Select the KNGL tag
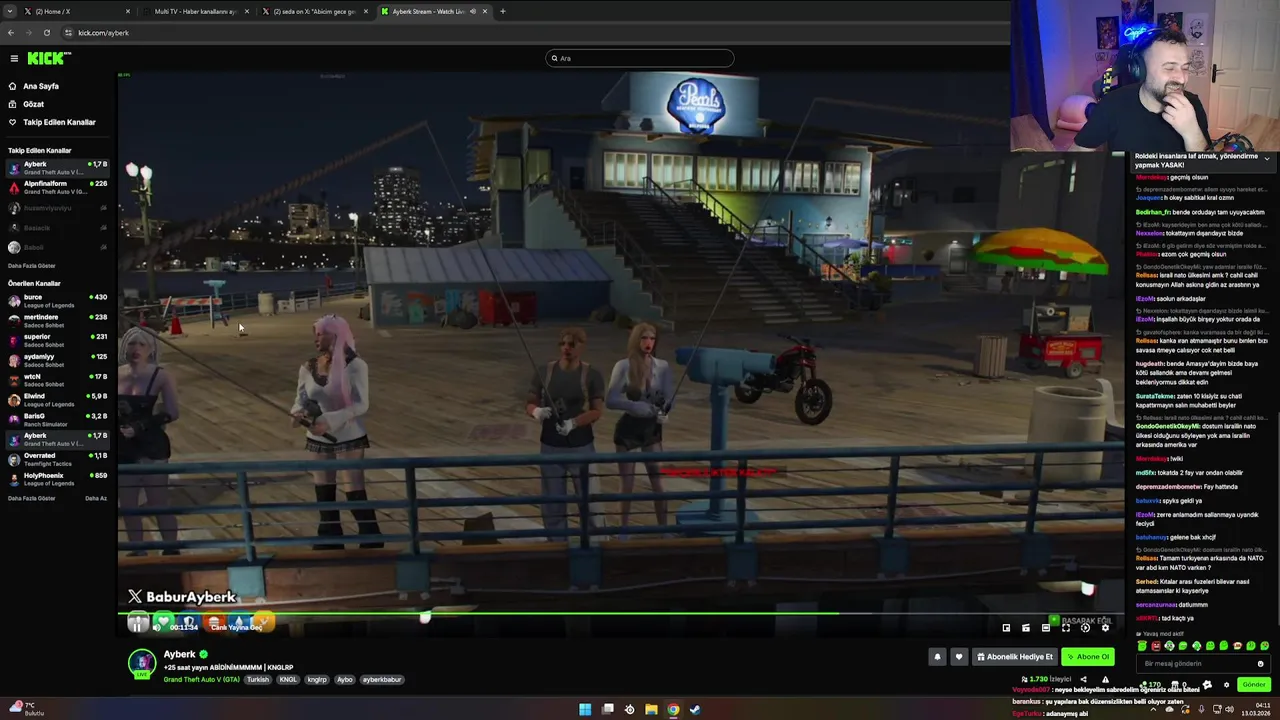 pyautogui.click(x=288, y=680)
